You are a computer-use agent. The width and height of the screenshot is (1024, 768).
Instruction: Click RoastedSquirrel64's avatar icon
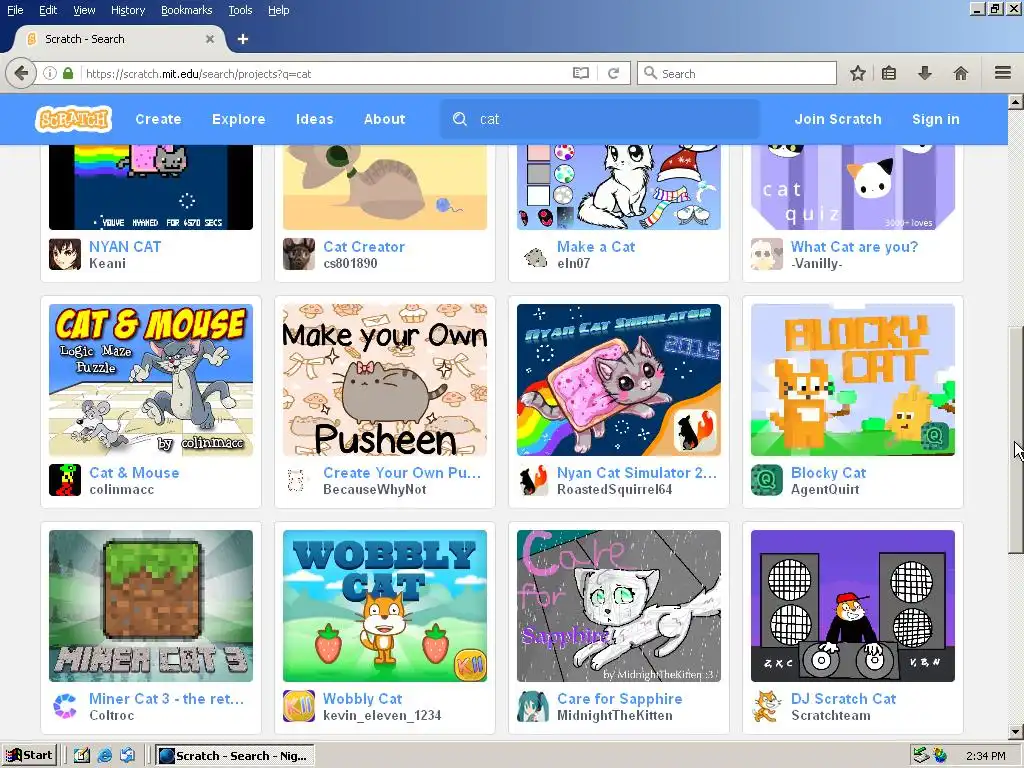pos(533,480)
